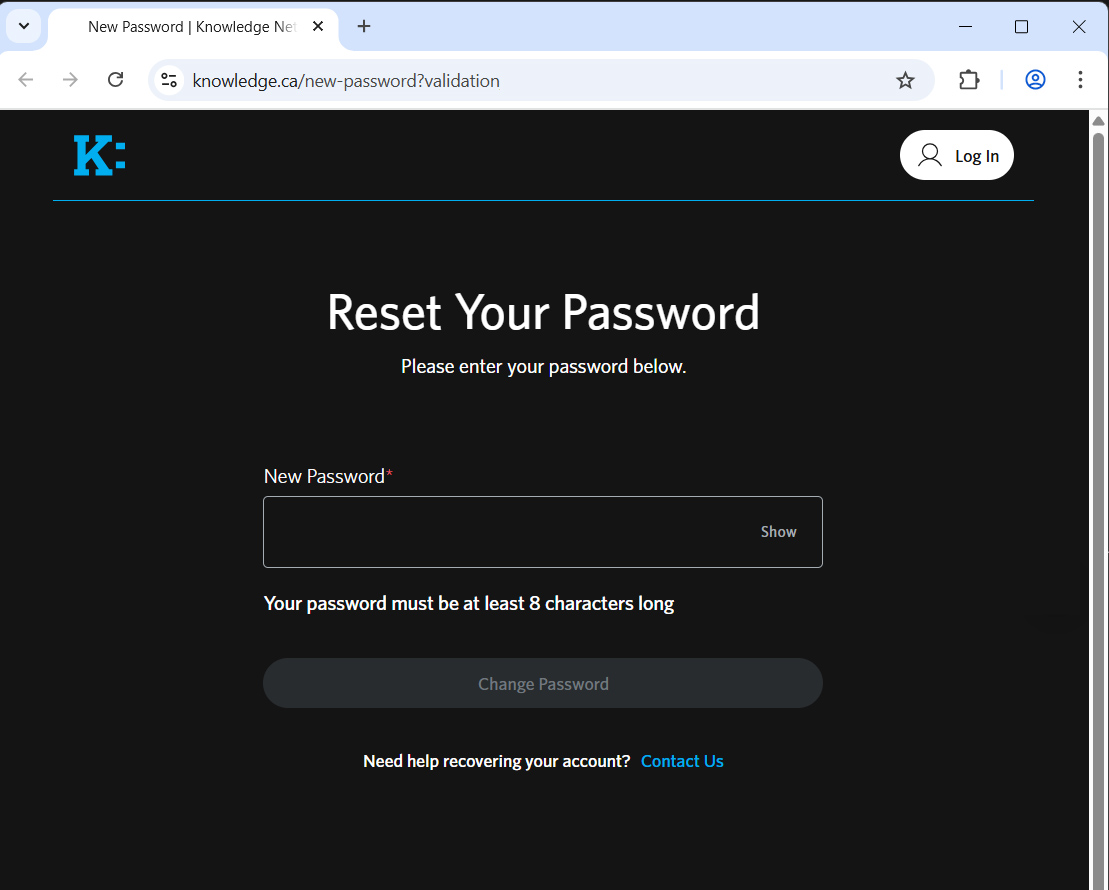Go back using the browser back arrow
This screenshot has height=890, width=1109.
point(26,81)
